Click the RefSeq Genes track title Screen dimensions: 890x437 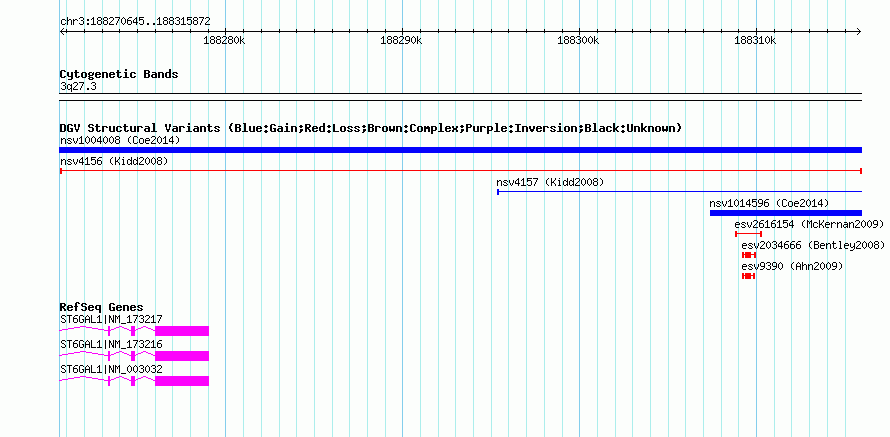[x=102, y=308]
